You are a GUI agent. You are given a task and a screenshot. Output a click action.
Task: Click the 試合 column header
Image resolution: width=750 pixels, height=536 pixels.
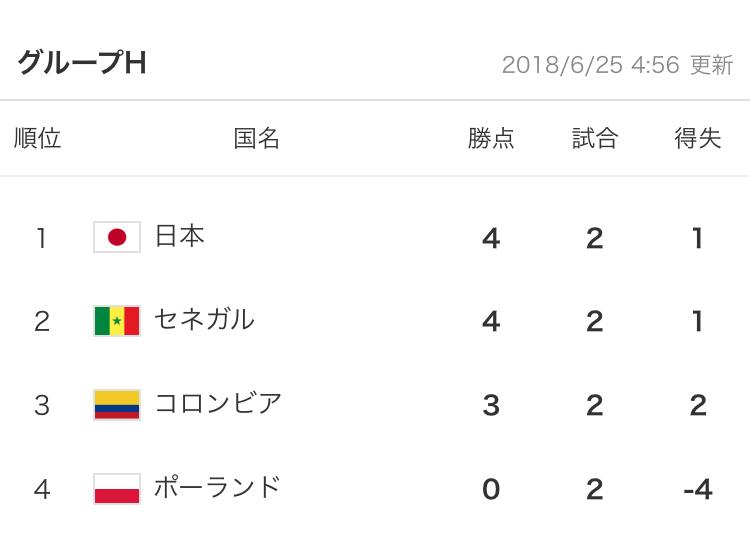(595, 139)
